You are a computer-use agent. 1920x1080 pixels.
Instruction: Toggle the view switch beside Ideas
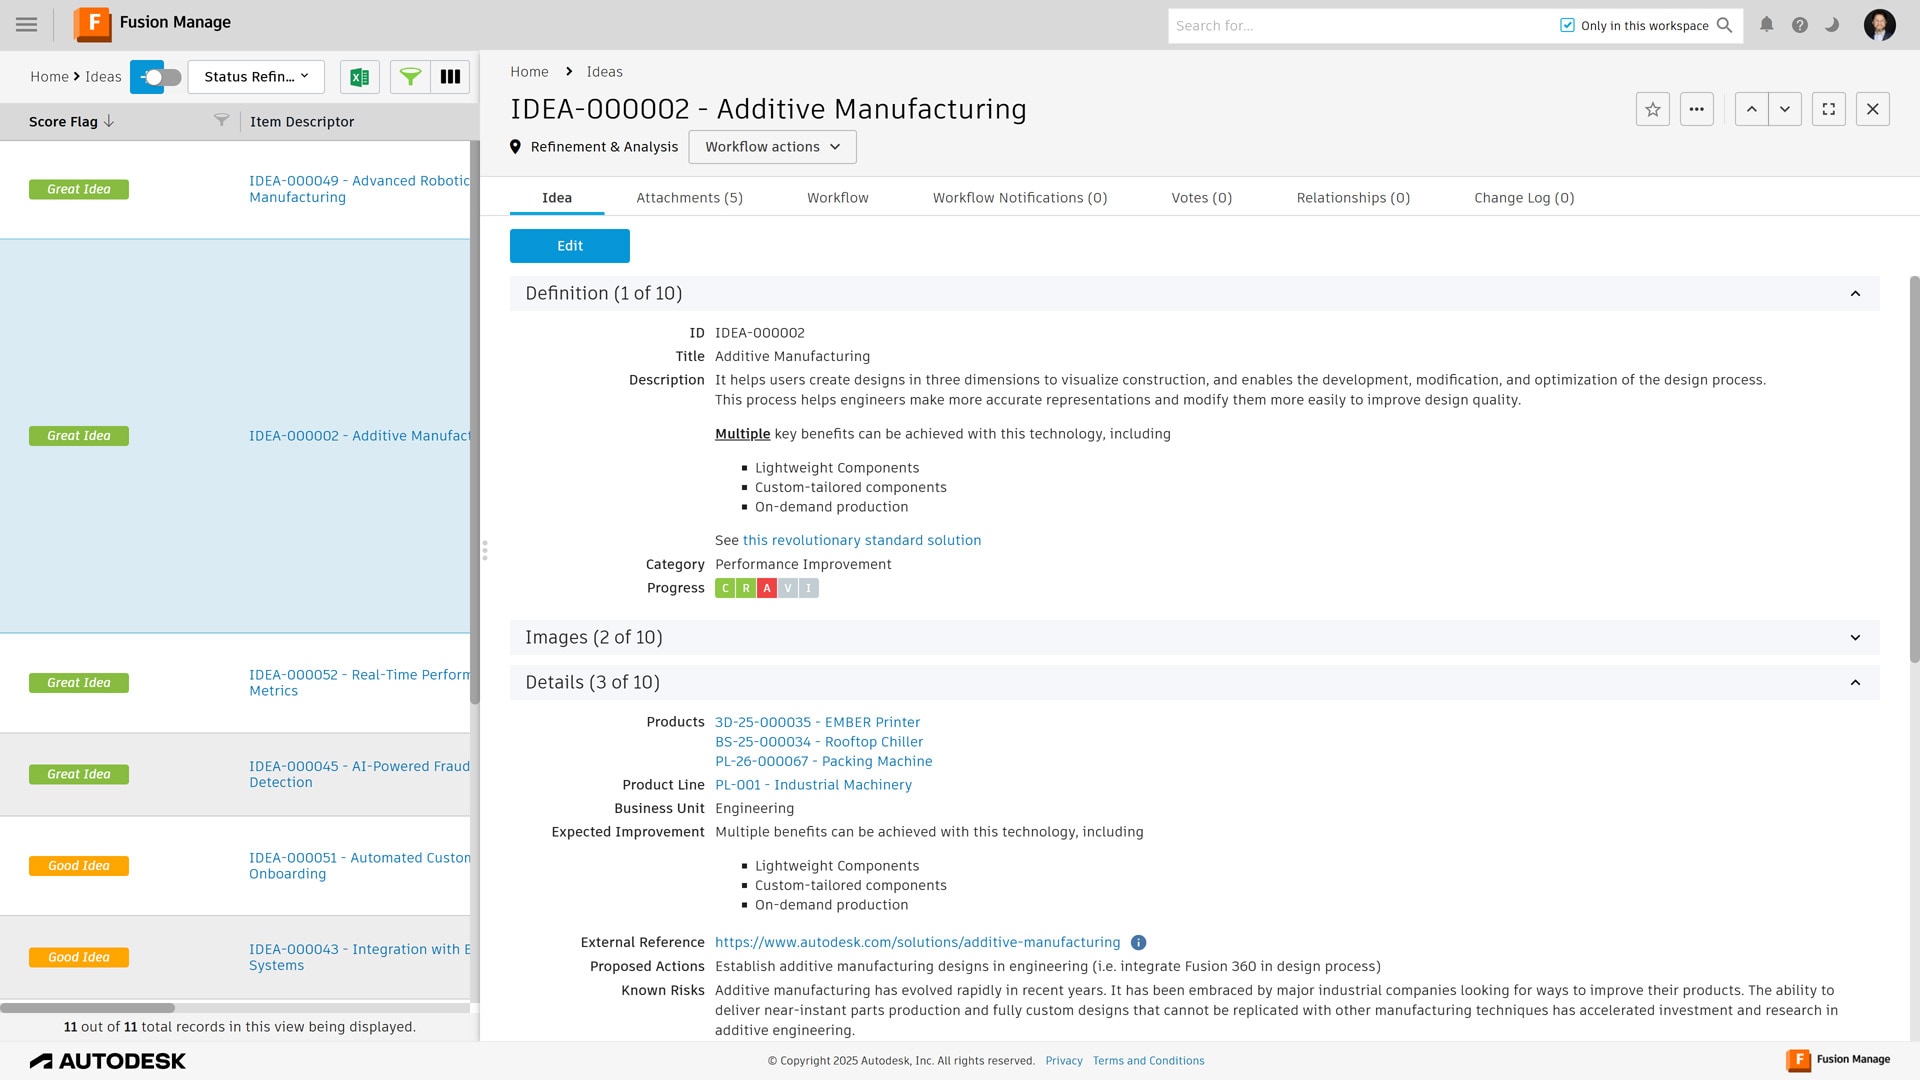coord(157,77)
